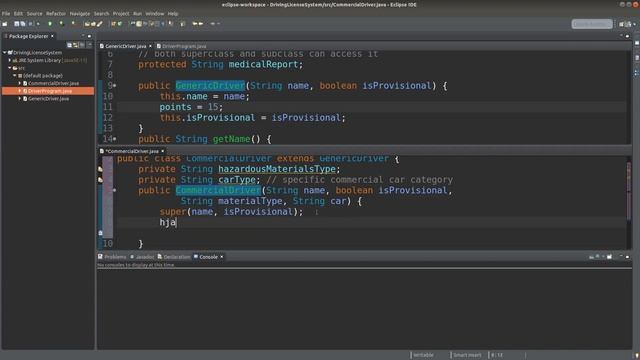Open Package Explorer view menu arrow
The image size is (640, 360).
[89, 45]
